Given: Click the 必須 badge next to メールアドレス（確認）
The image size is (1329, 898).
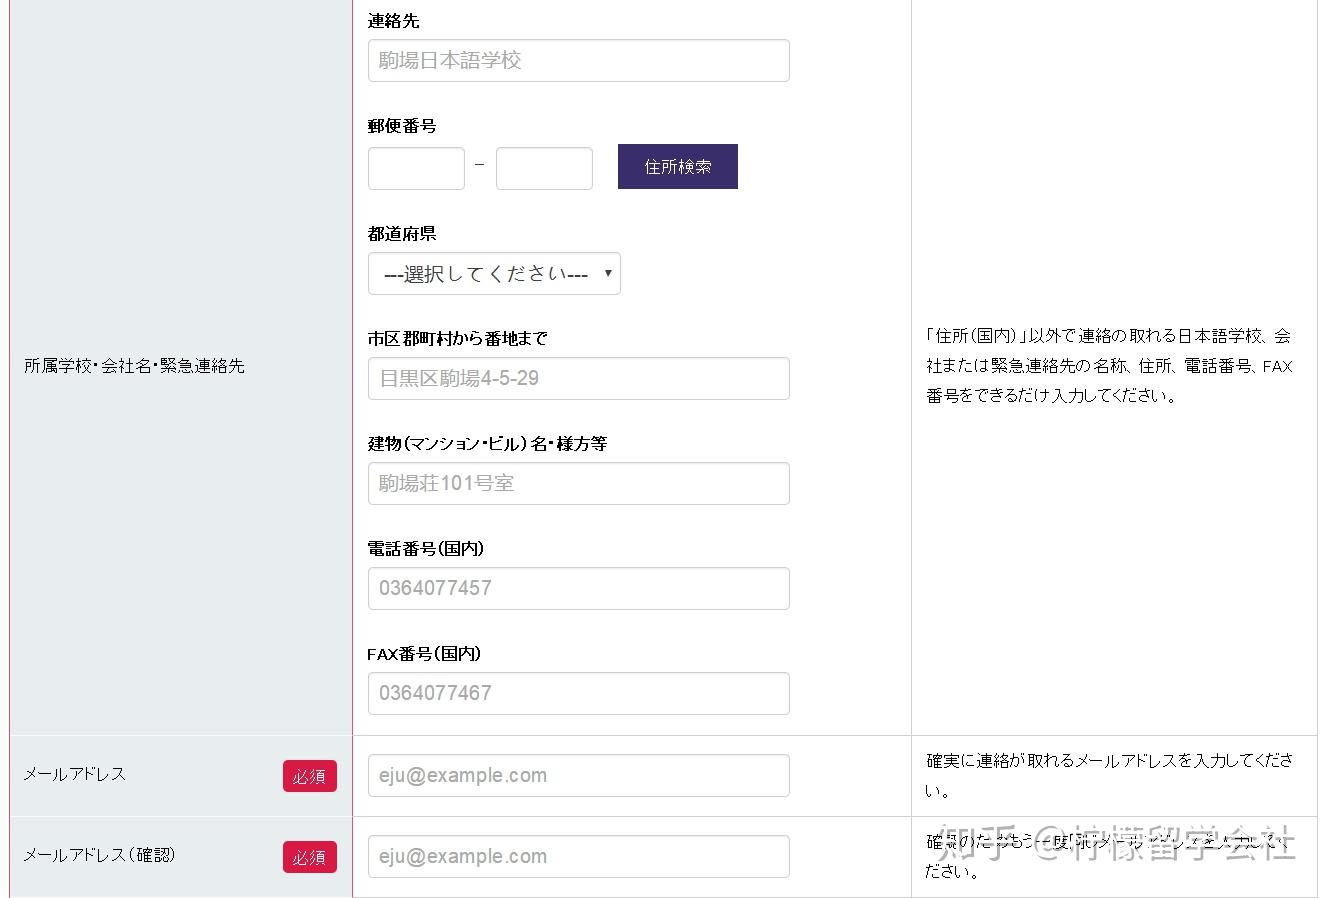Looking at the screenshot, I should (310, 857).
